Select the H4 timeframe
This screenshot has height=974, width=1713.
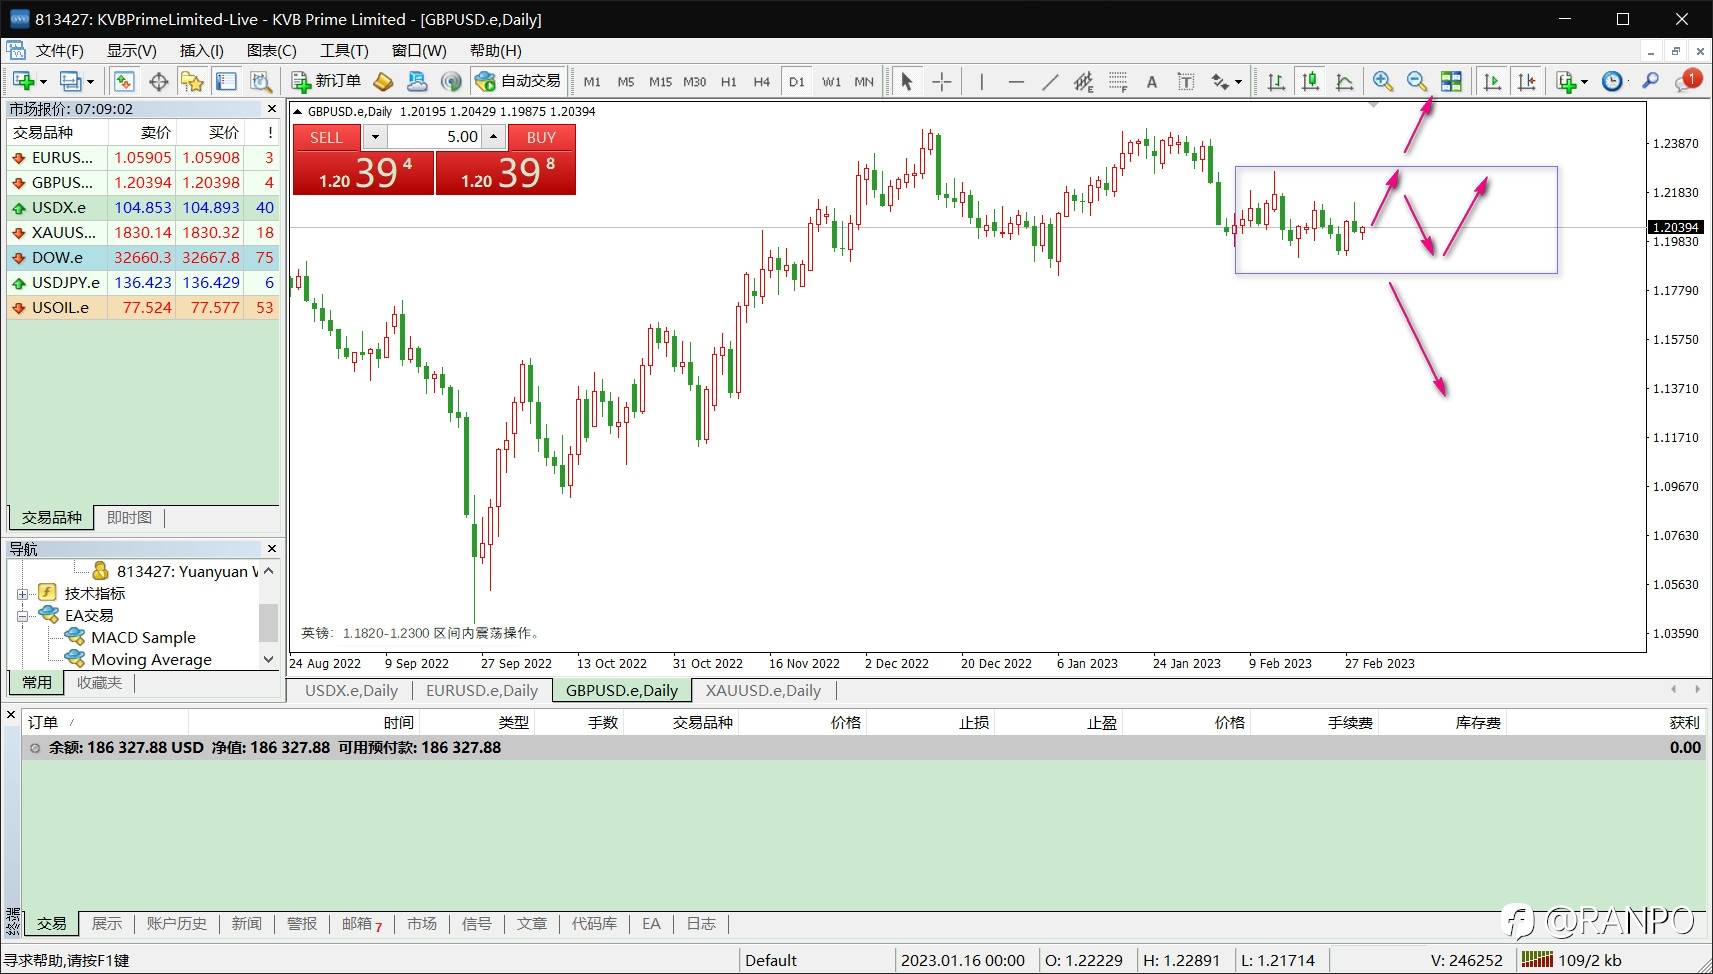[762, 81]
